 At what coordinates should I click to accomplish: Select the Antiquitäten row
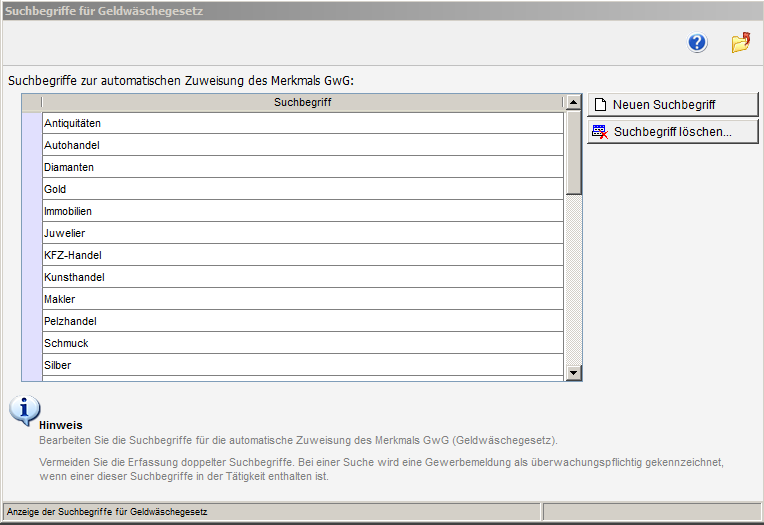pyautogui.click(x=302, y=123)
